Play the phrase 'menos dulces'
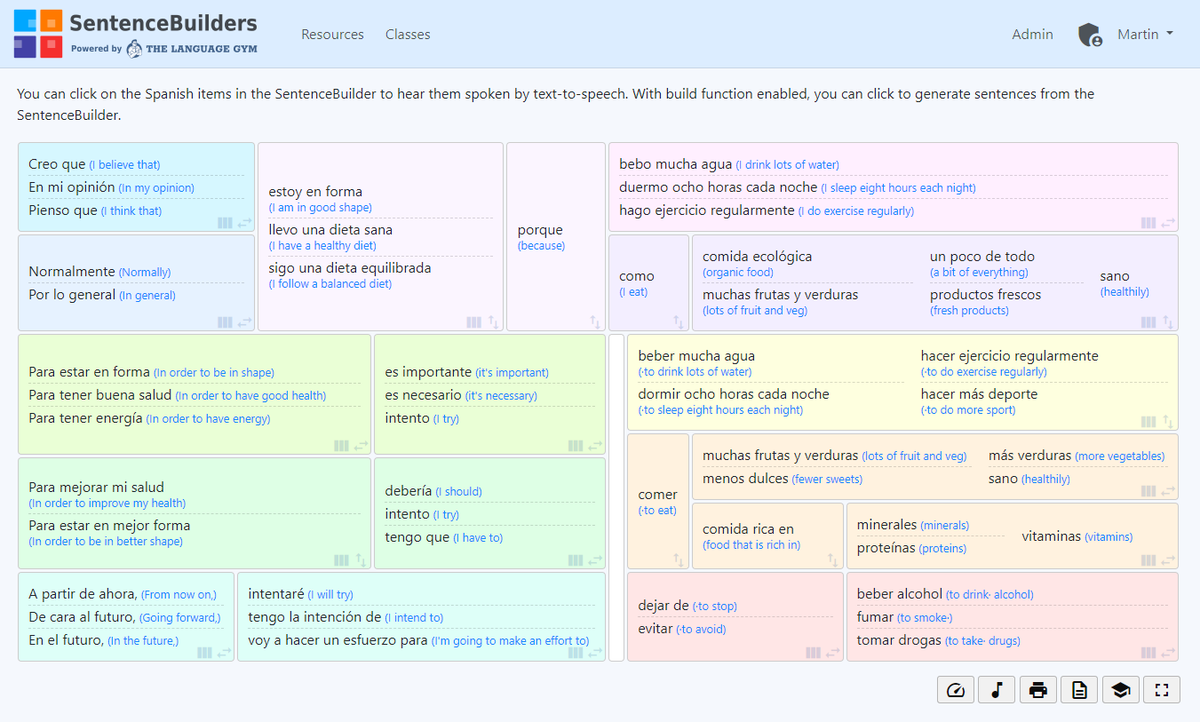The height and width of the screenshot is (722, 1200). (x=745, y=478)
